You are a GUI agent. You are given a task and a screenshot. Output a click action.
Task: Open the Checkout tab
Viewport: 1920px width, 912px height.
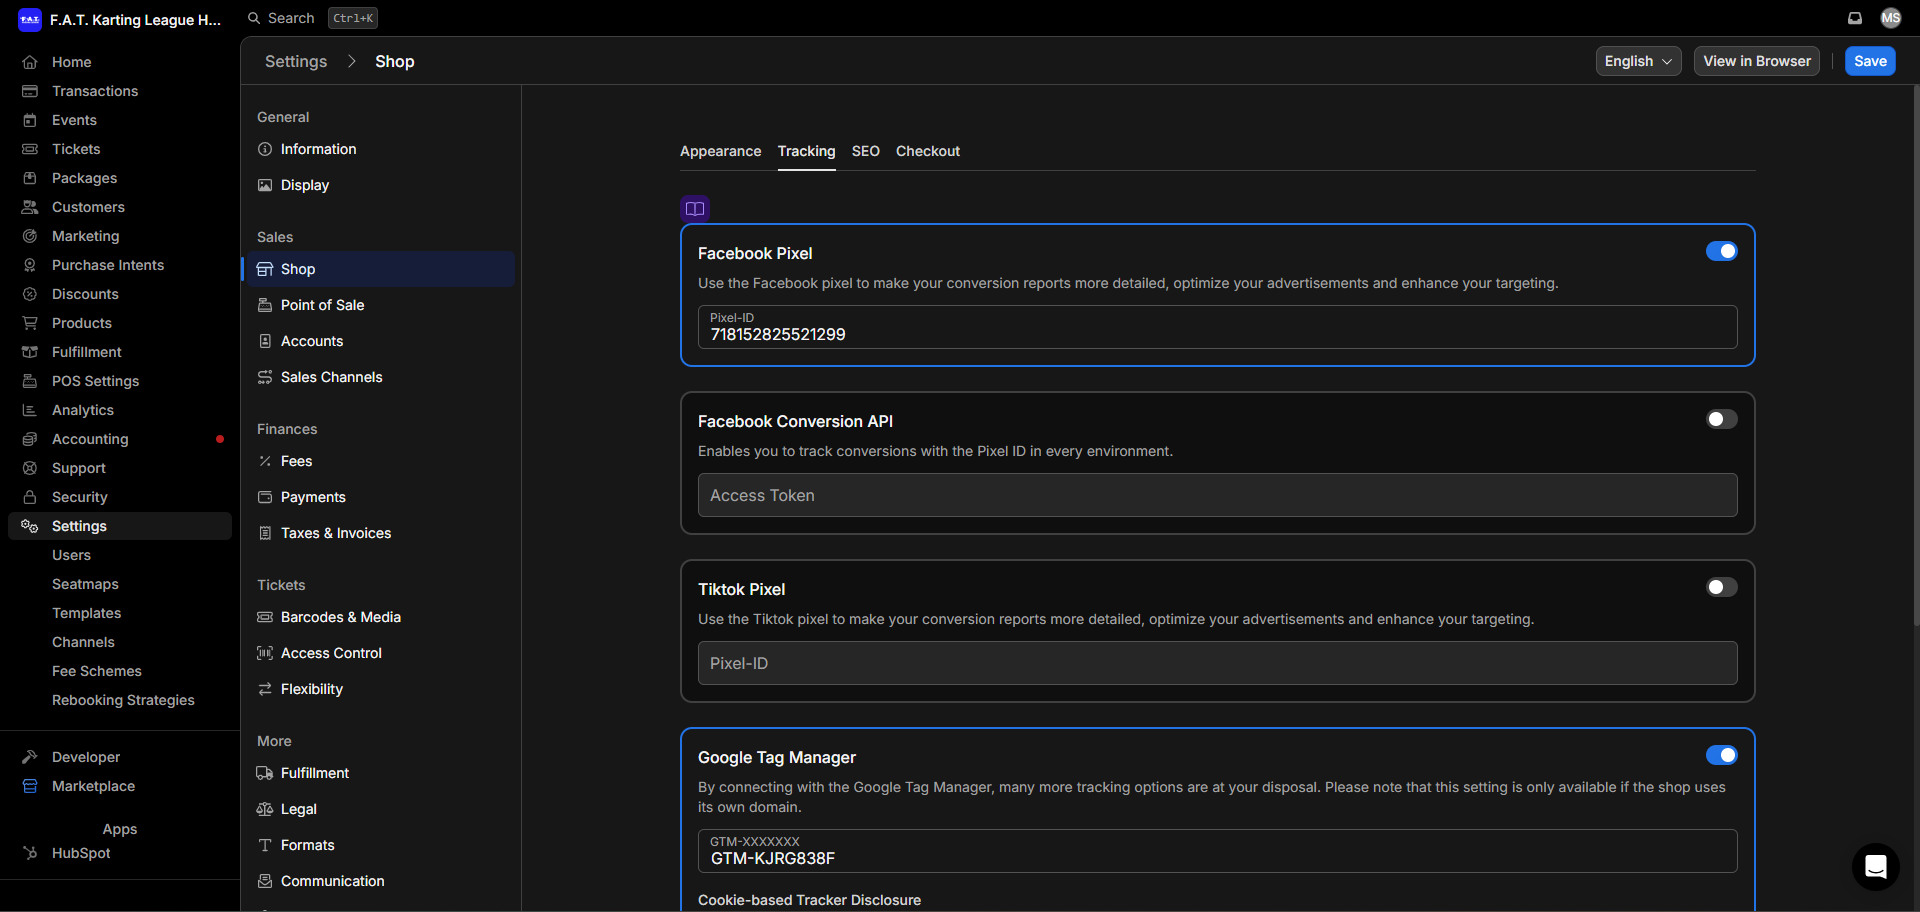click(x=928, y=151)
